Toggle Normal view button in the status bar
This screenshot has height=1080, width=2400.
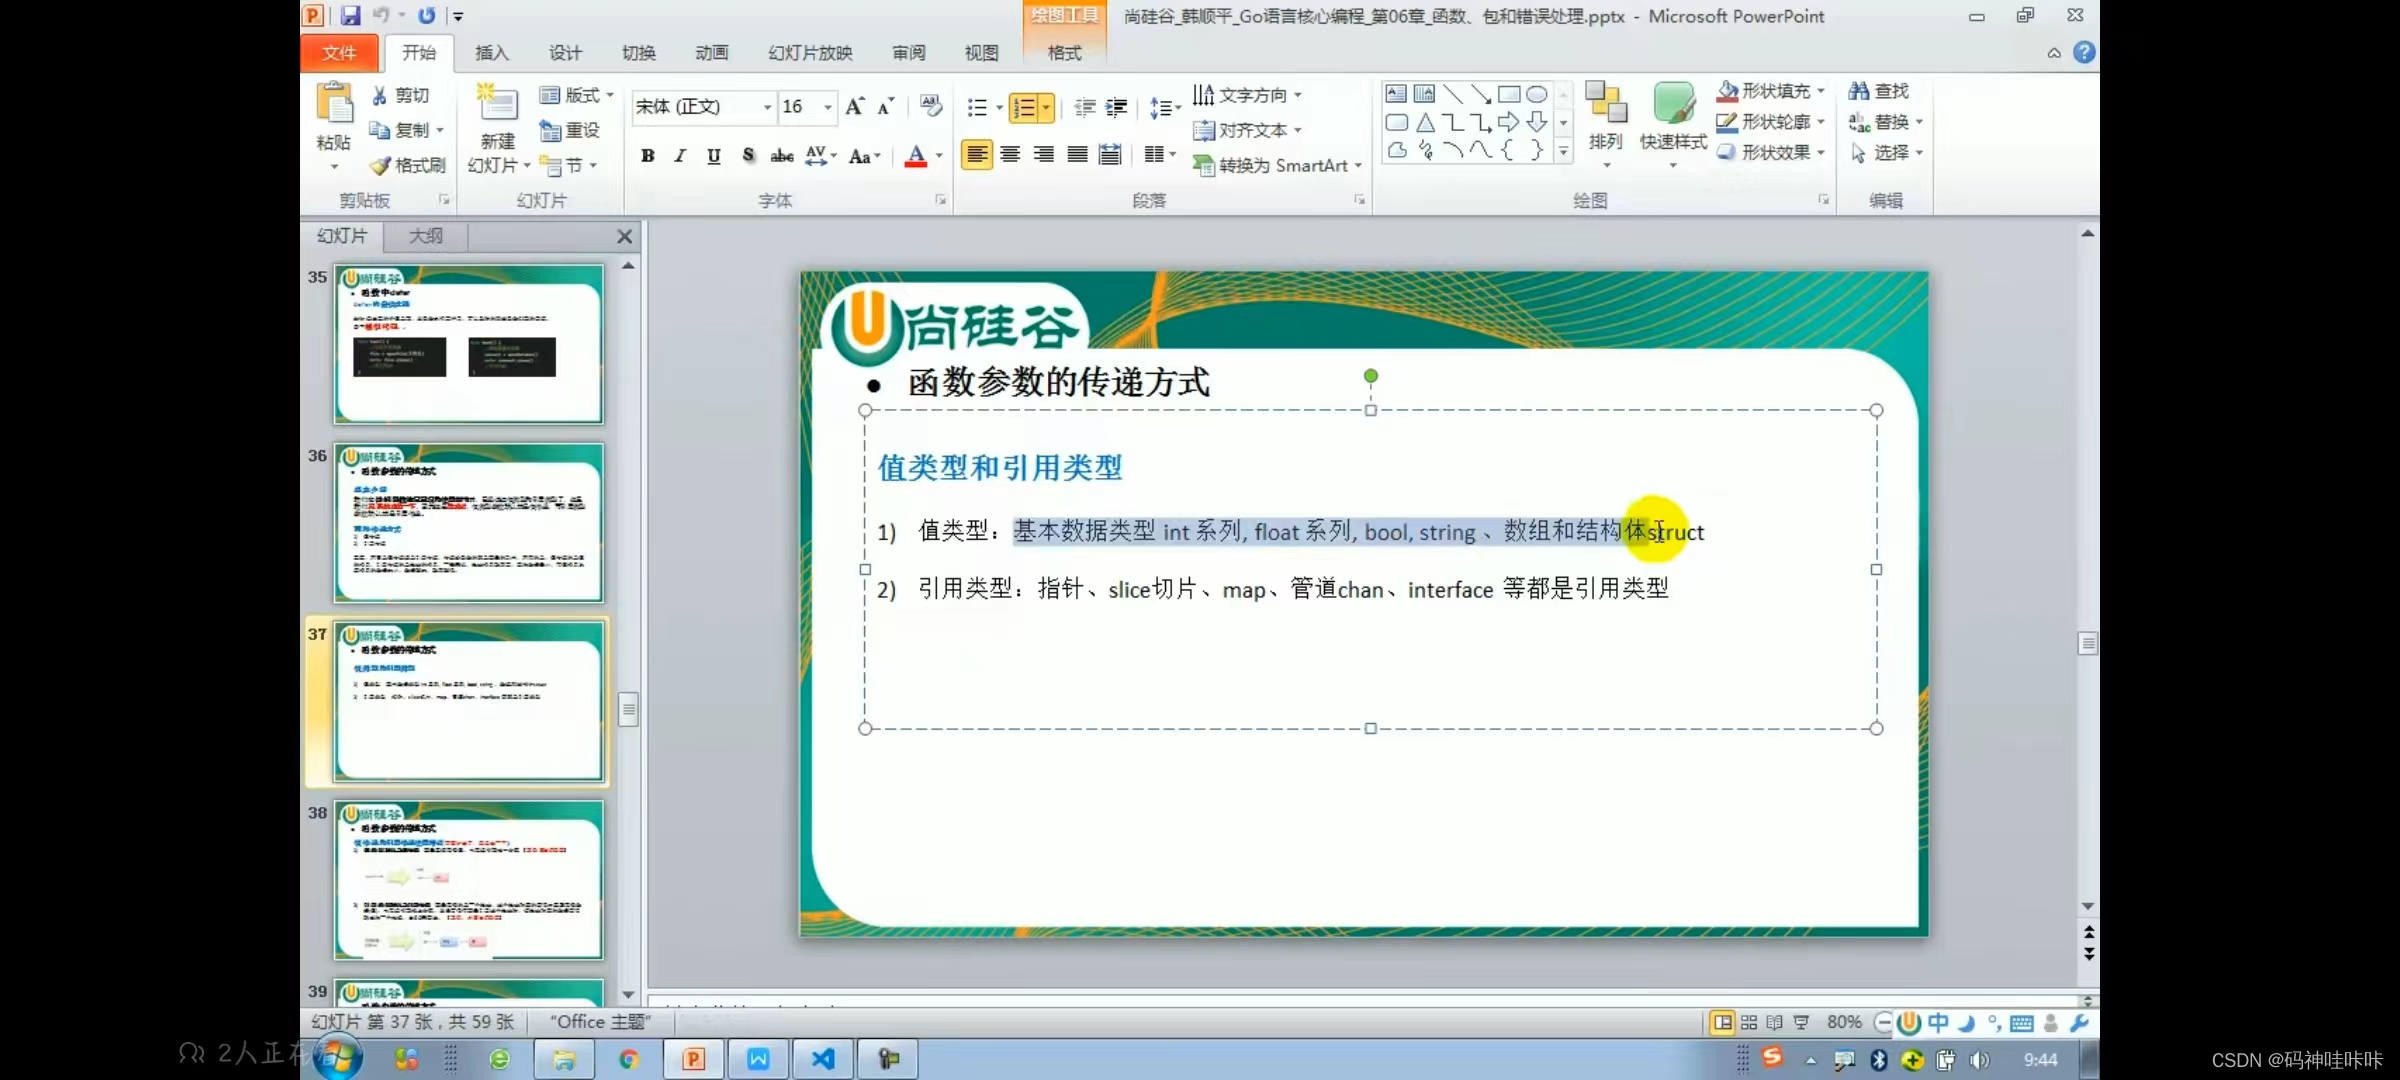click(x=1722, y=1022)
